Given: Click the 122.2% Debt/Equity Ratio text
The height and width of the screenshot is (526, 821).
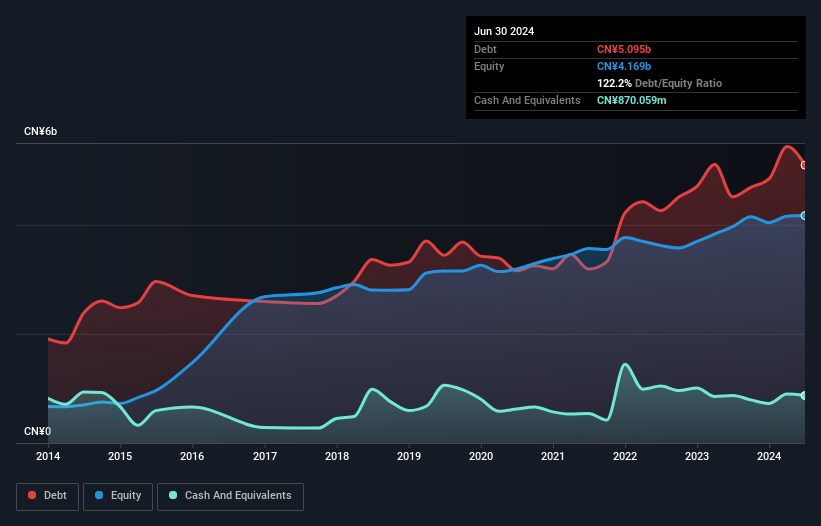Looking at the screenshot, I should tap(659, 83).
